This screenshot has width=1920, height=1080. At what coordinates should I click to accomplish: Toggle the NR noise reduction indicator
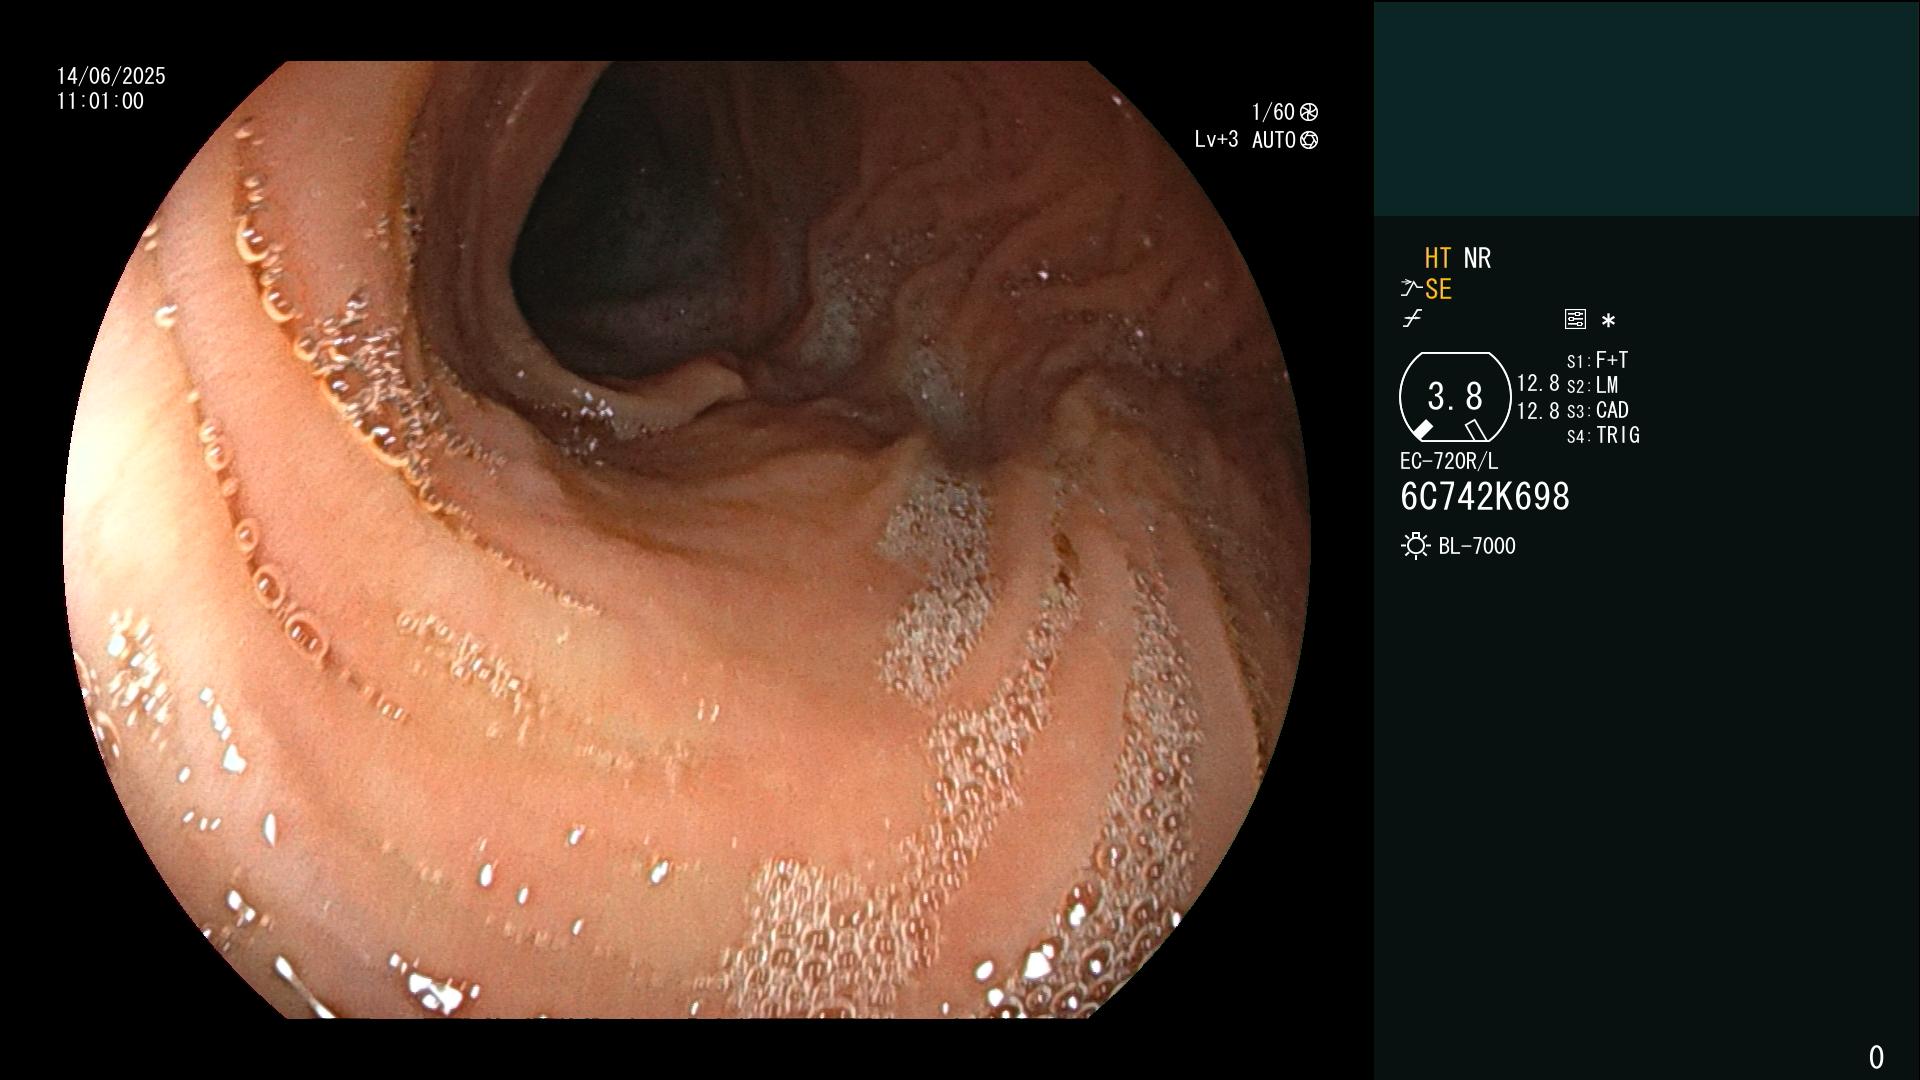pos(1477,258)
